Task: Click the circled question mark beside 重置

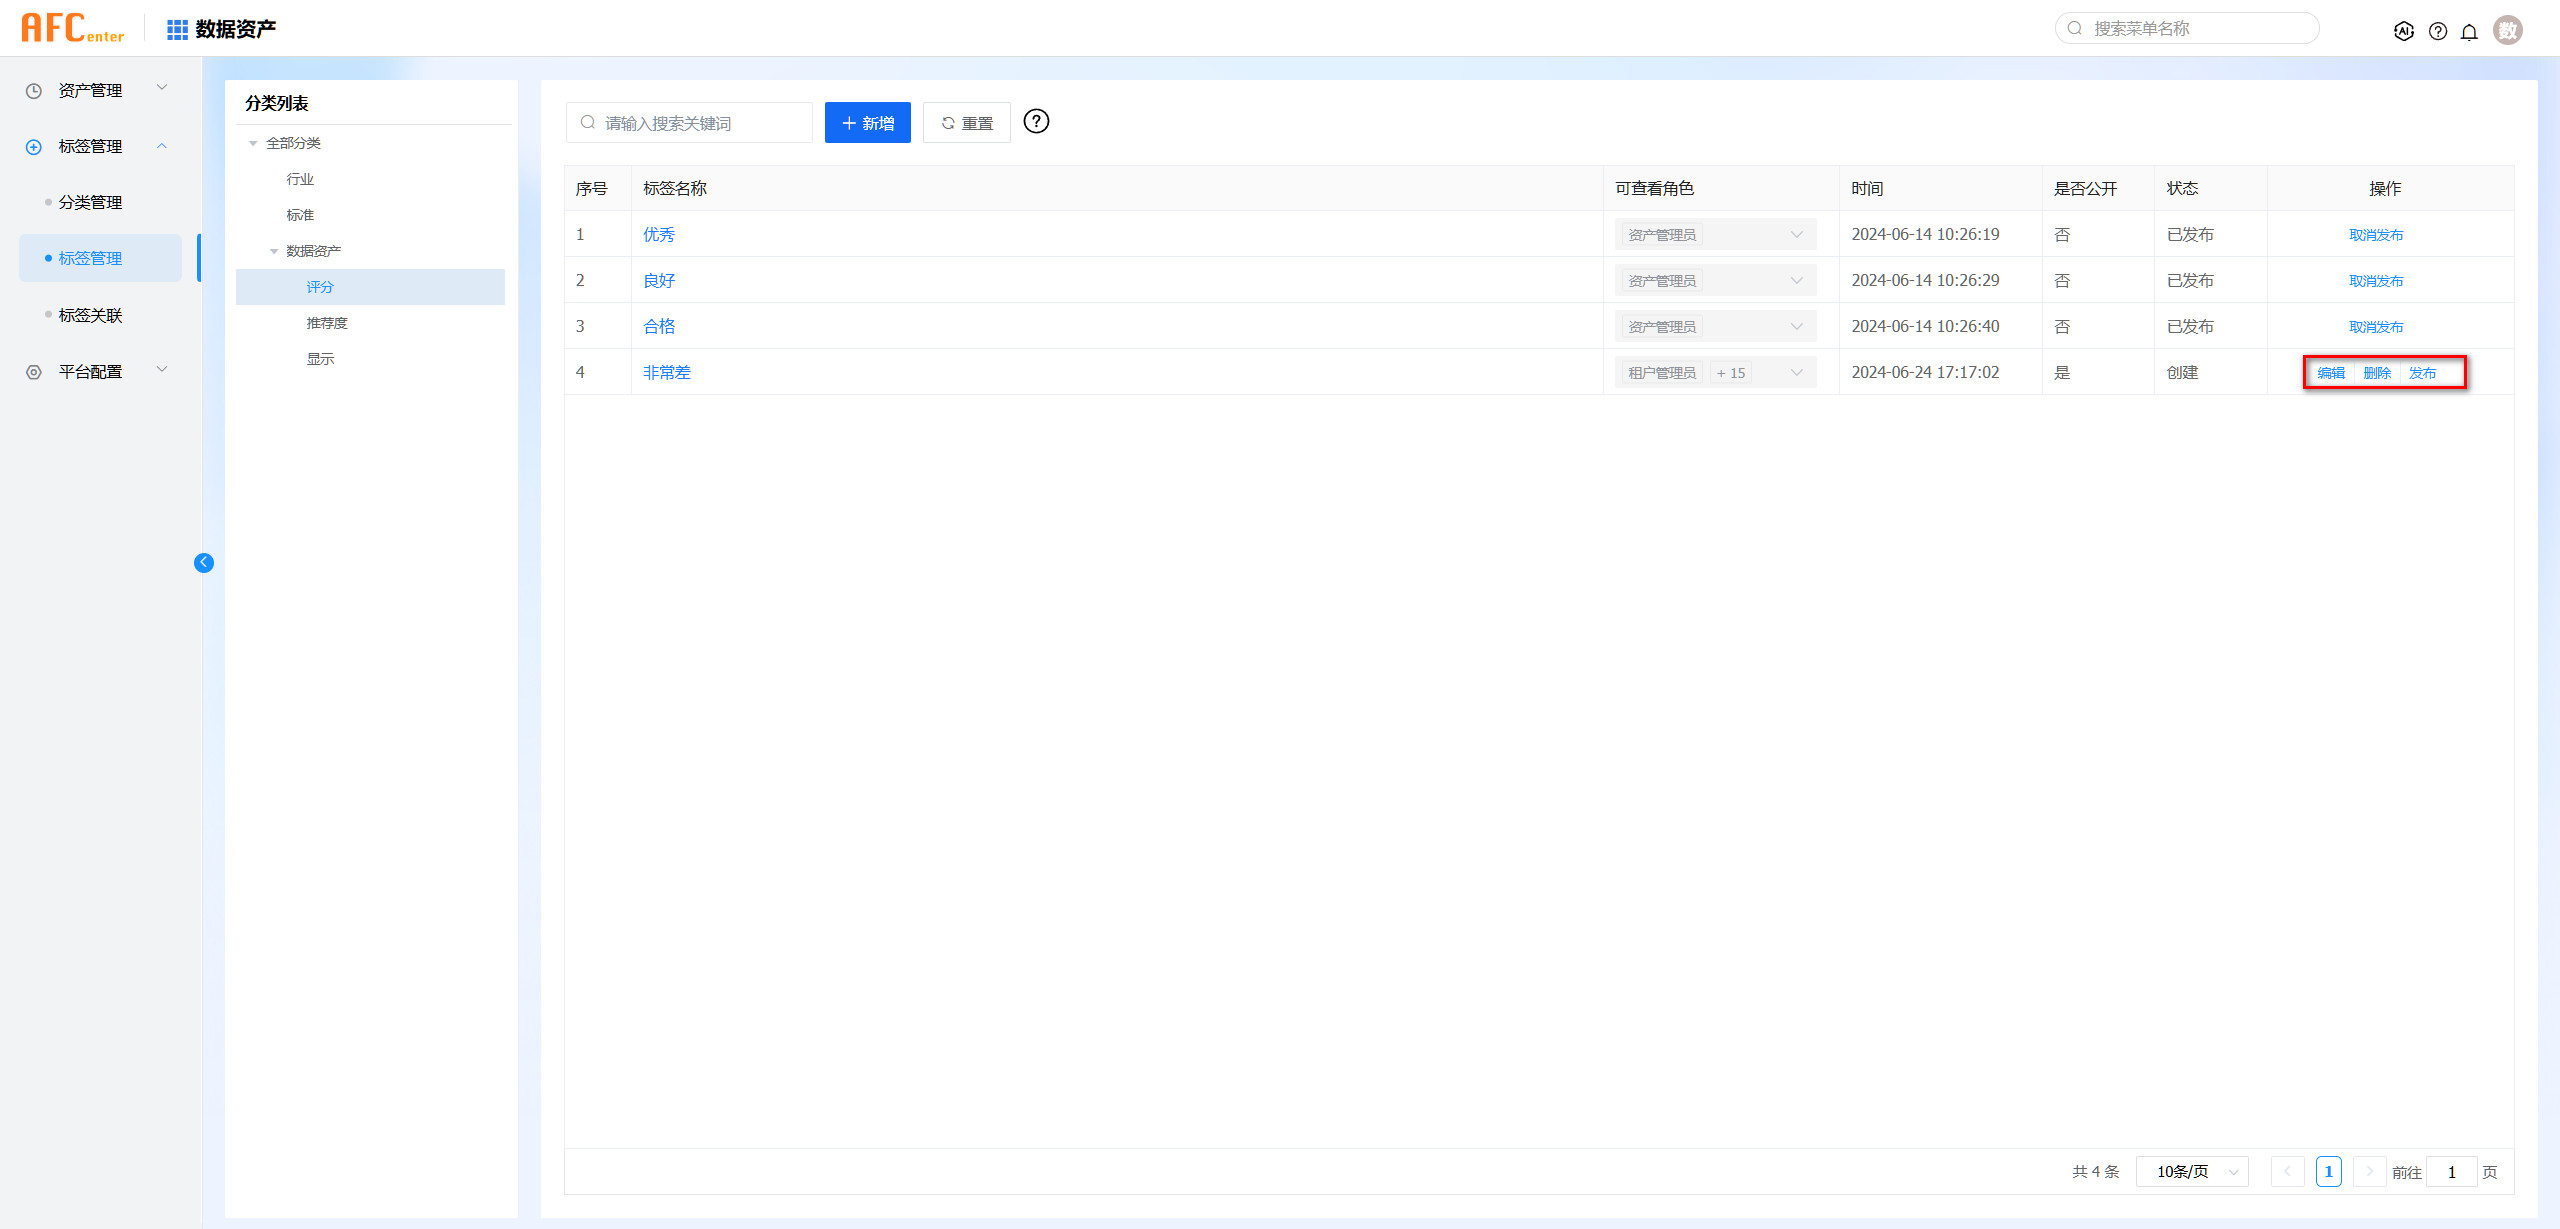Action: click(1036, 122)
